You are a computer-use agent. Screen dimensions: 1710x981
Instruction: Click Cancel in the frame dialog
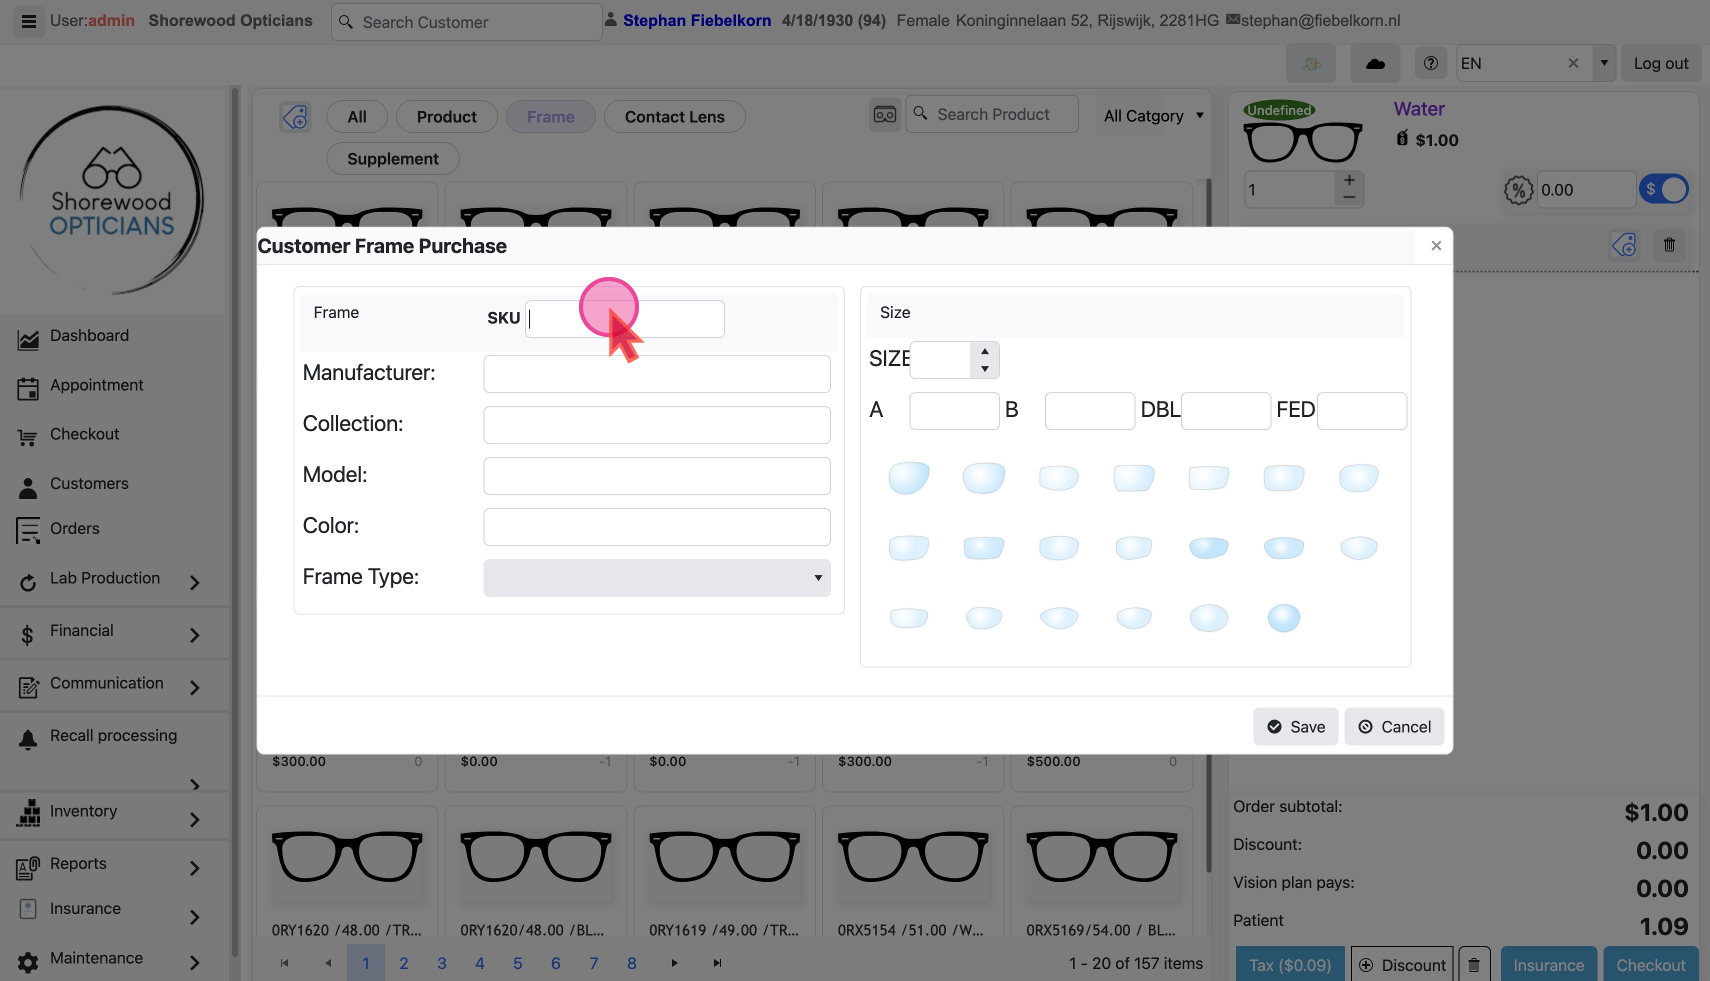point(1394,727)
